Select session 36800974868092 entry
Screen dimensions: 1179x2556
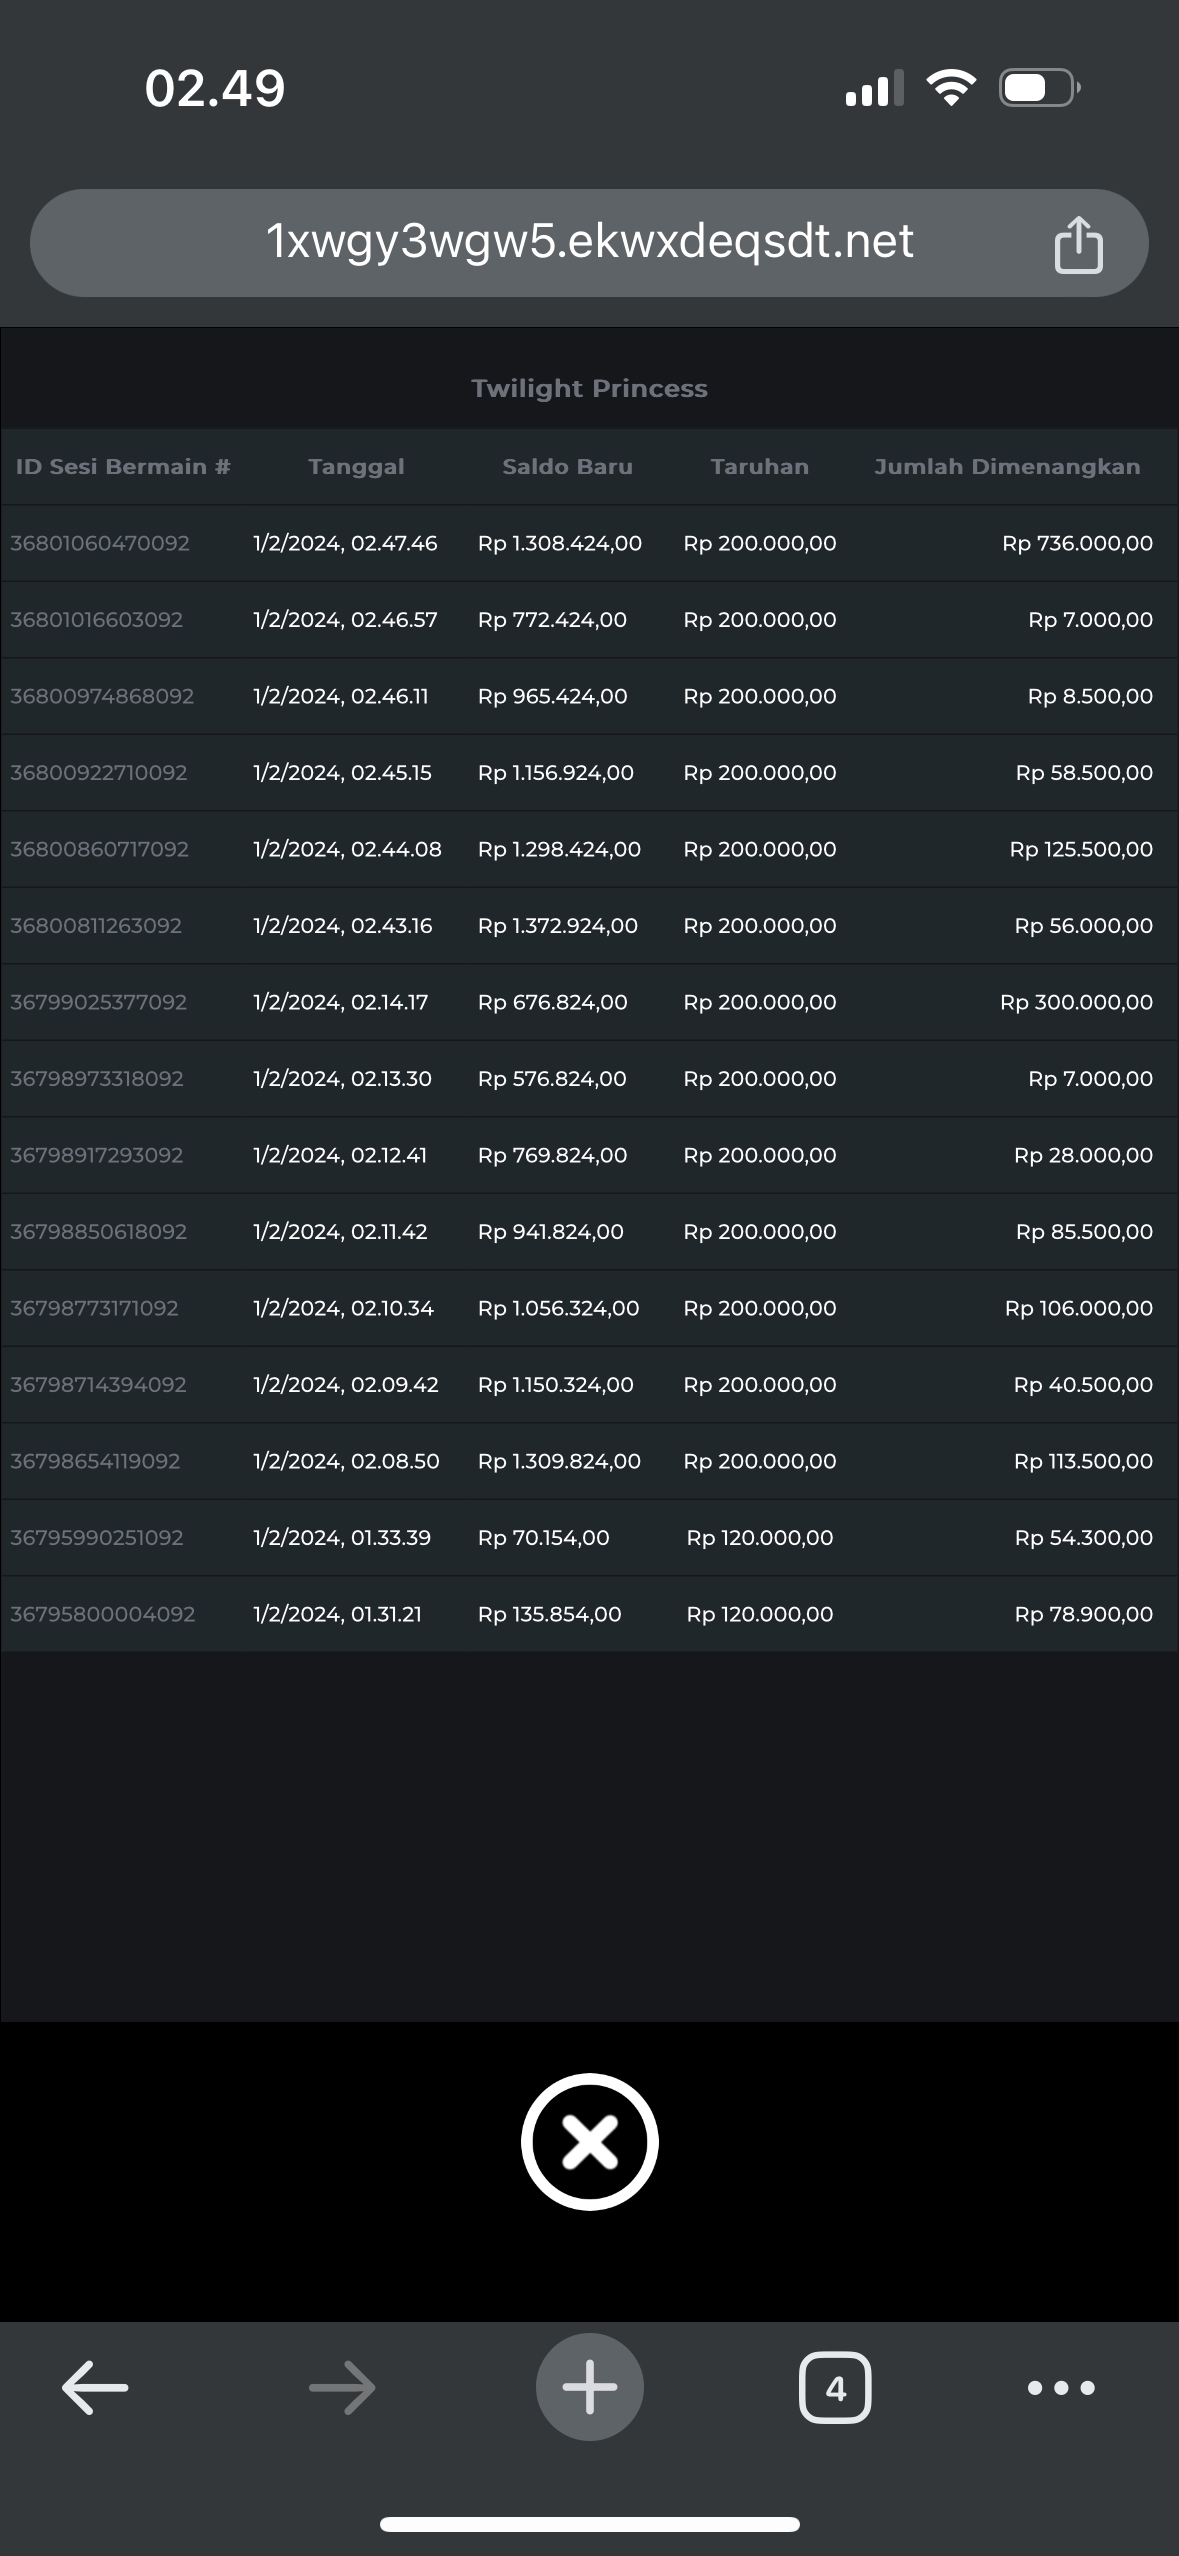coord(102,696)
